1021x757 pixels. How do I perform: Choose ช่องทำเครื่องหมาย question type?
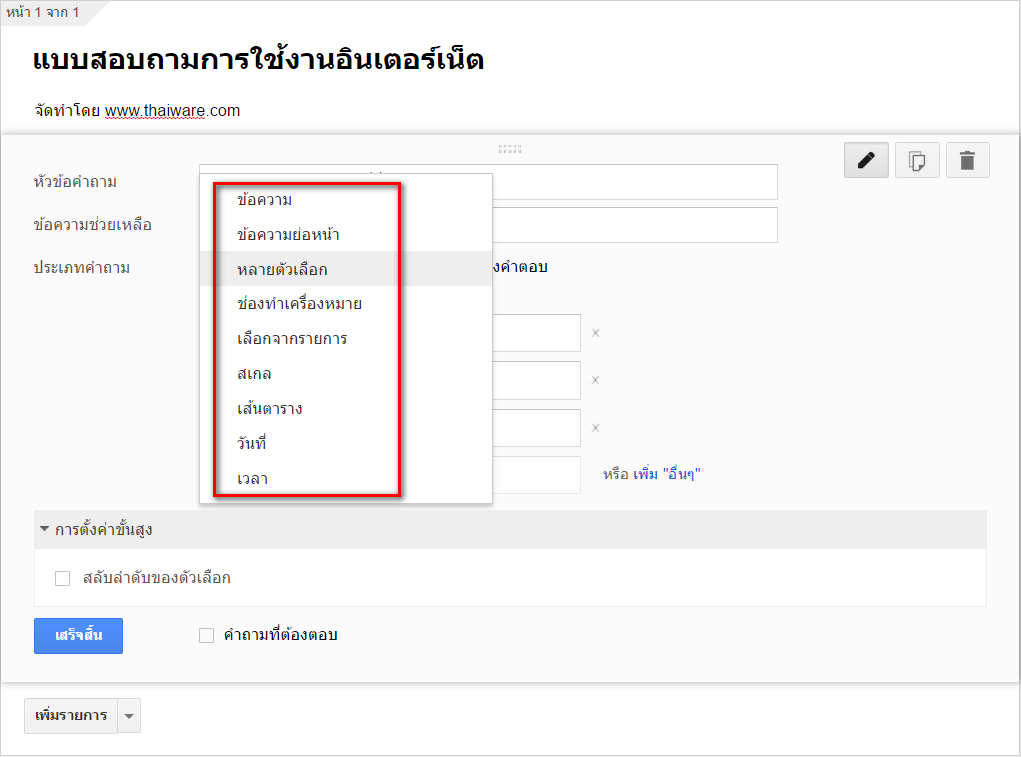click(299, 304)
